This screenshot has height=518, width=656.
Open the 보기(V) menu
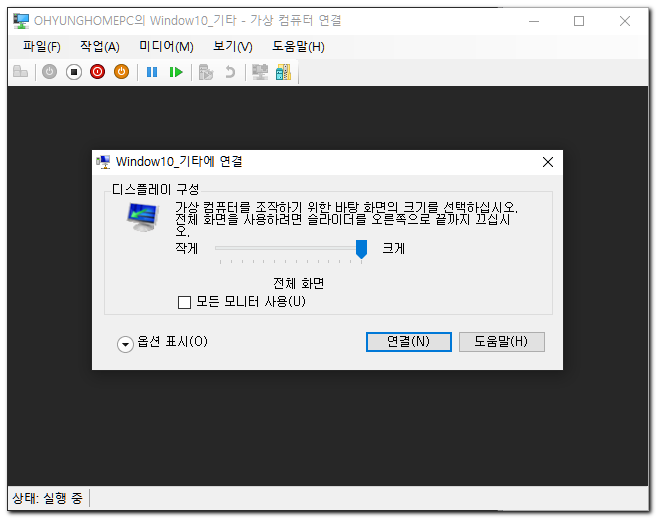[x=232, y=46]
